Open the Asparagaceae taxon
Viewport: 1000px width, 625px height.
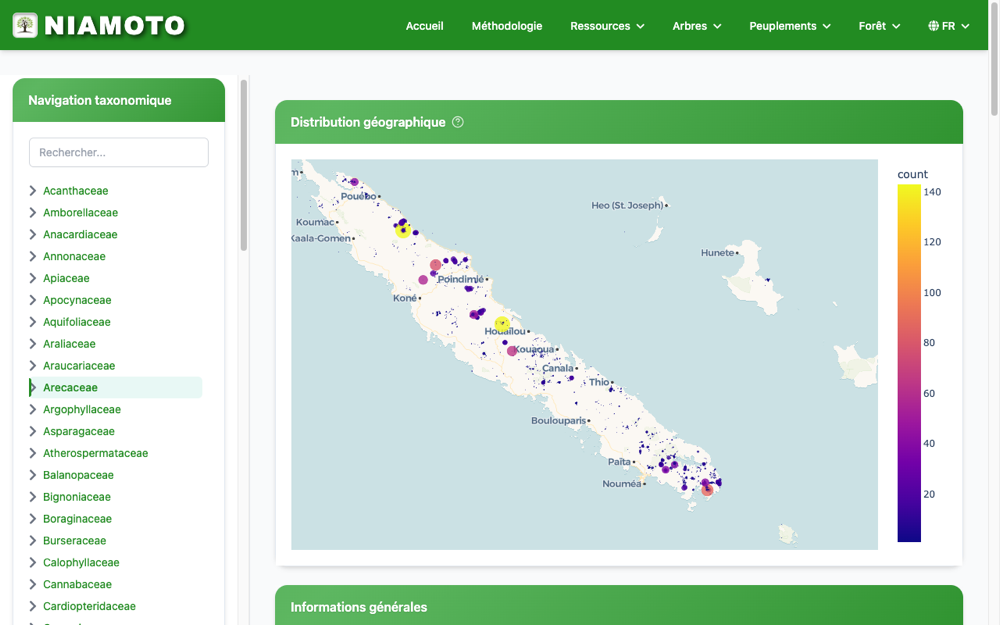78,431
